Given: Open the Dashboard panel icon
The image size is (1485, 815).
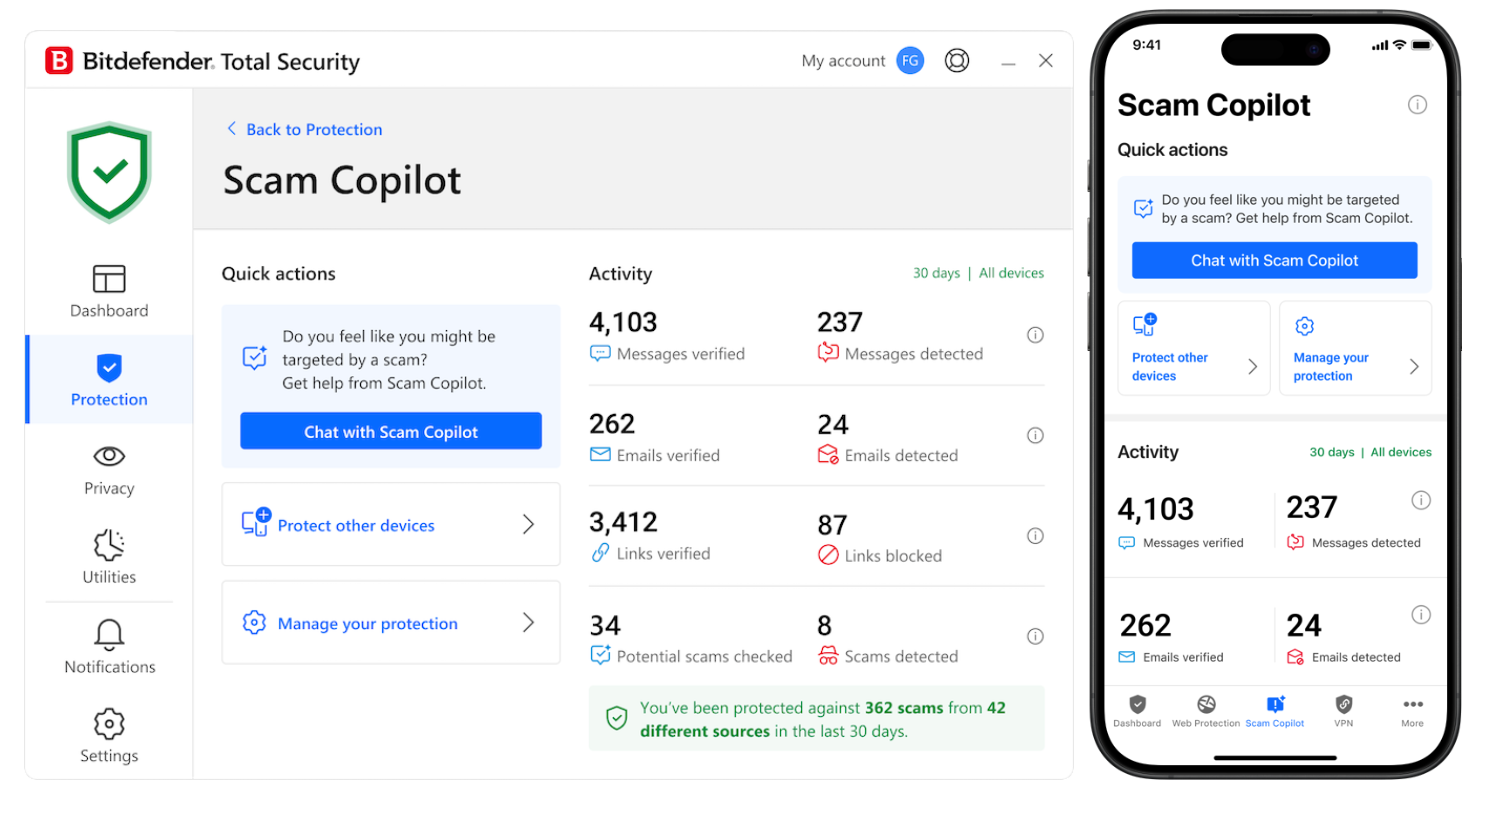Looking at the screenshot, I should pos(108,277).
